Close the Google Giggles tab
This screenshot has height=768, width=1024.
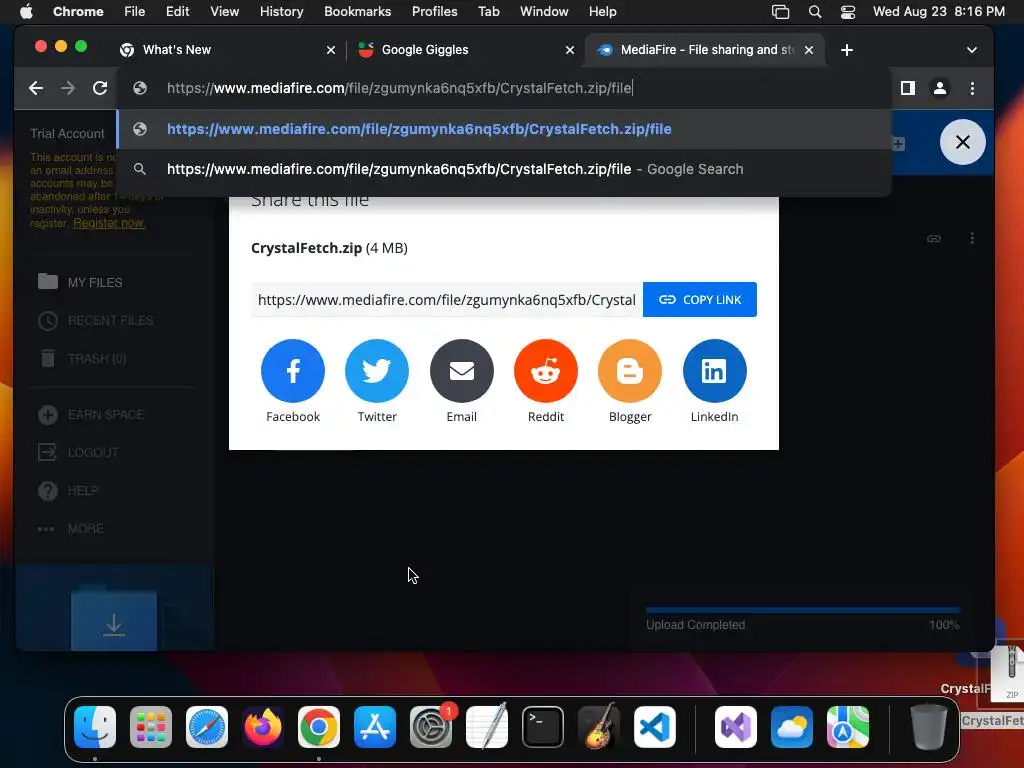[569, 50]
